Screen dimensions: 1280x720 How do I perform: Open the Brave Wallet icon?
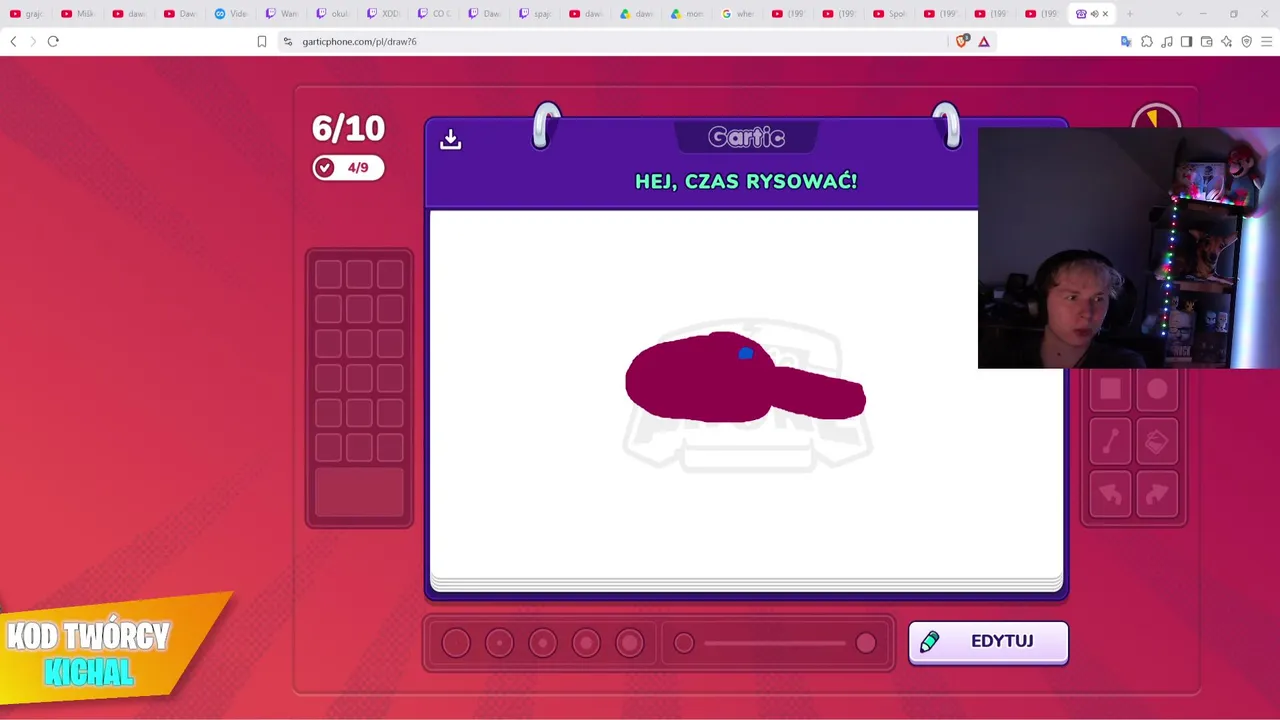coord(1207,41)
